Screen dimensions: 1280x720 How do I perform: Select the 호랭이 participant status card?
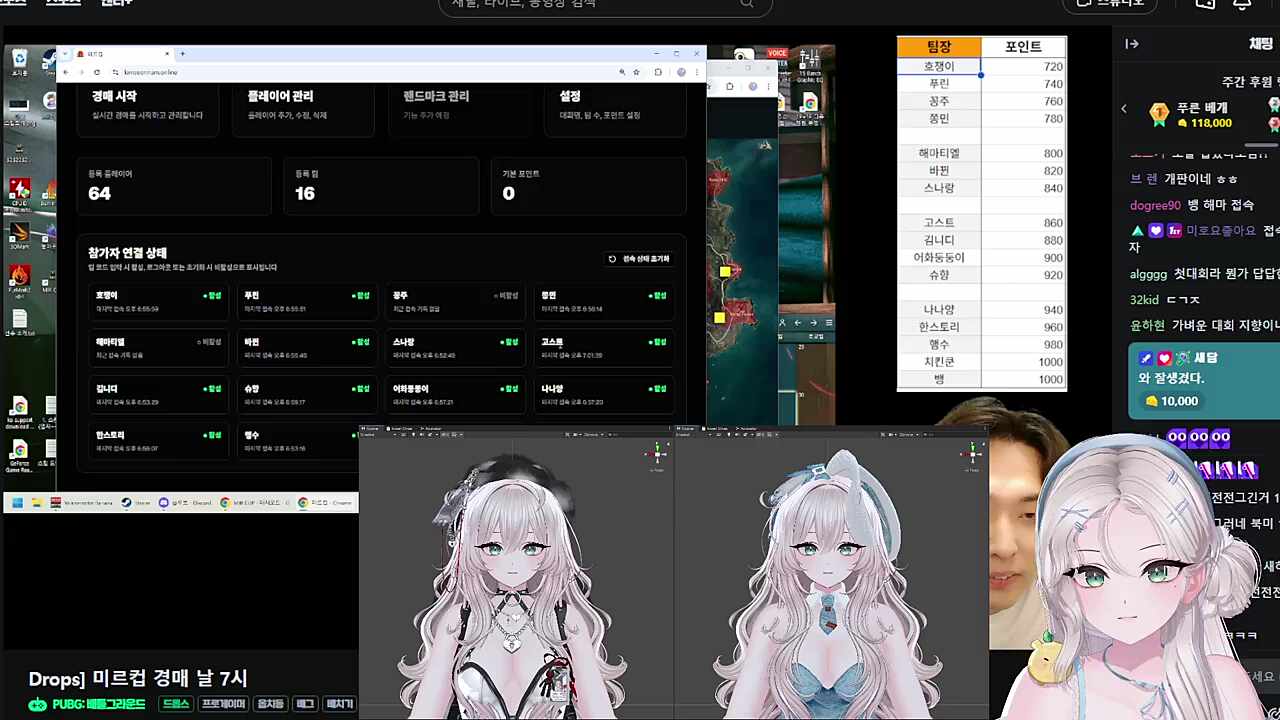point(157,302)
